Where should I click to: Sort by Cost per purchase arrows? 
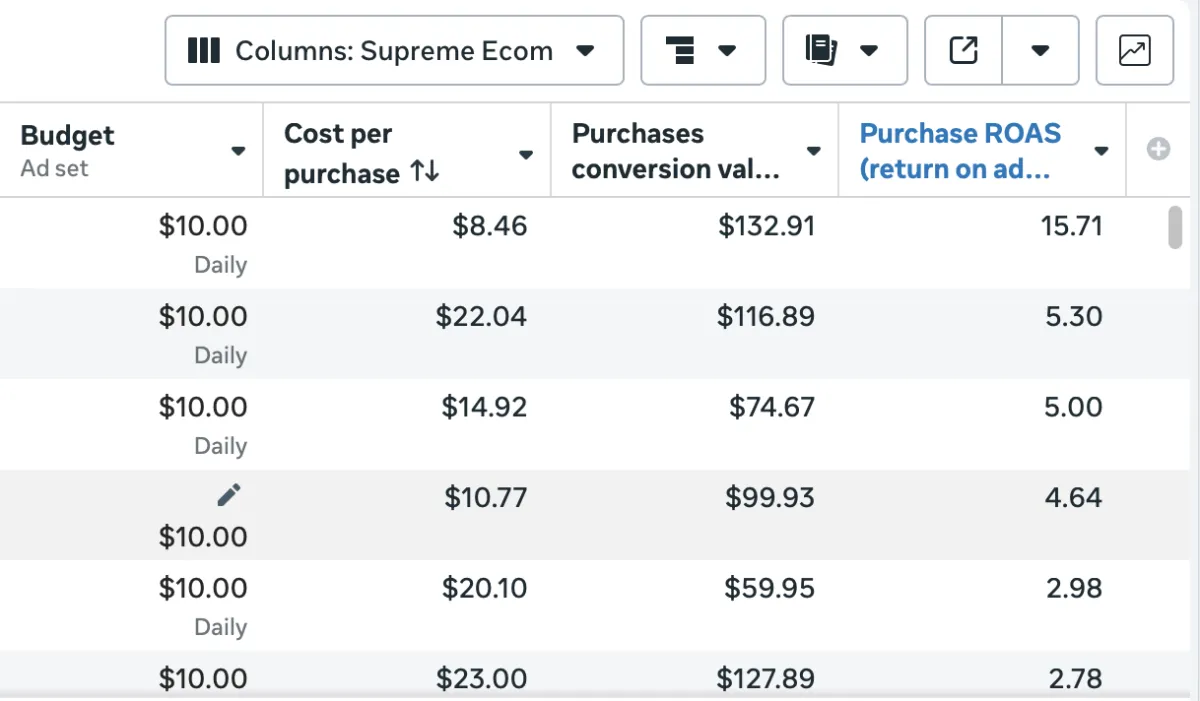[424, 173]
